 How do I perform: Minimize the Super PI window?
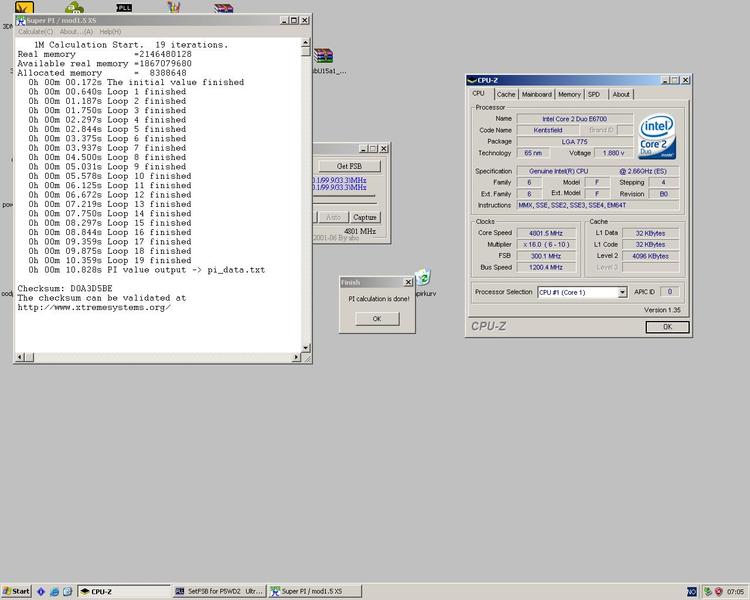(x=284, y=21)
